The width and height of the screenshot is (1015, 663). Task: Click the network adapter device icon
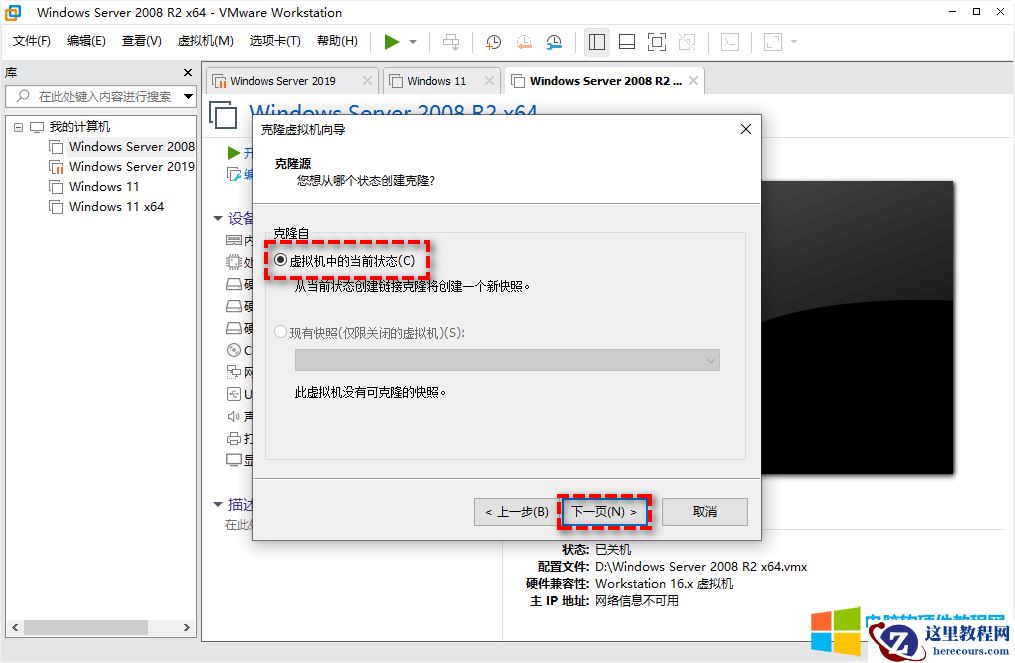point(234,372)
